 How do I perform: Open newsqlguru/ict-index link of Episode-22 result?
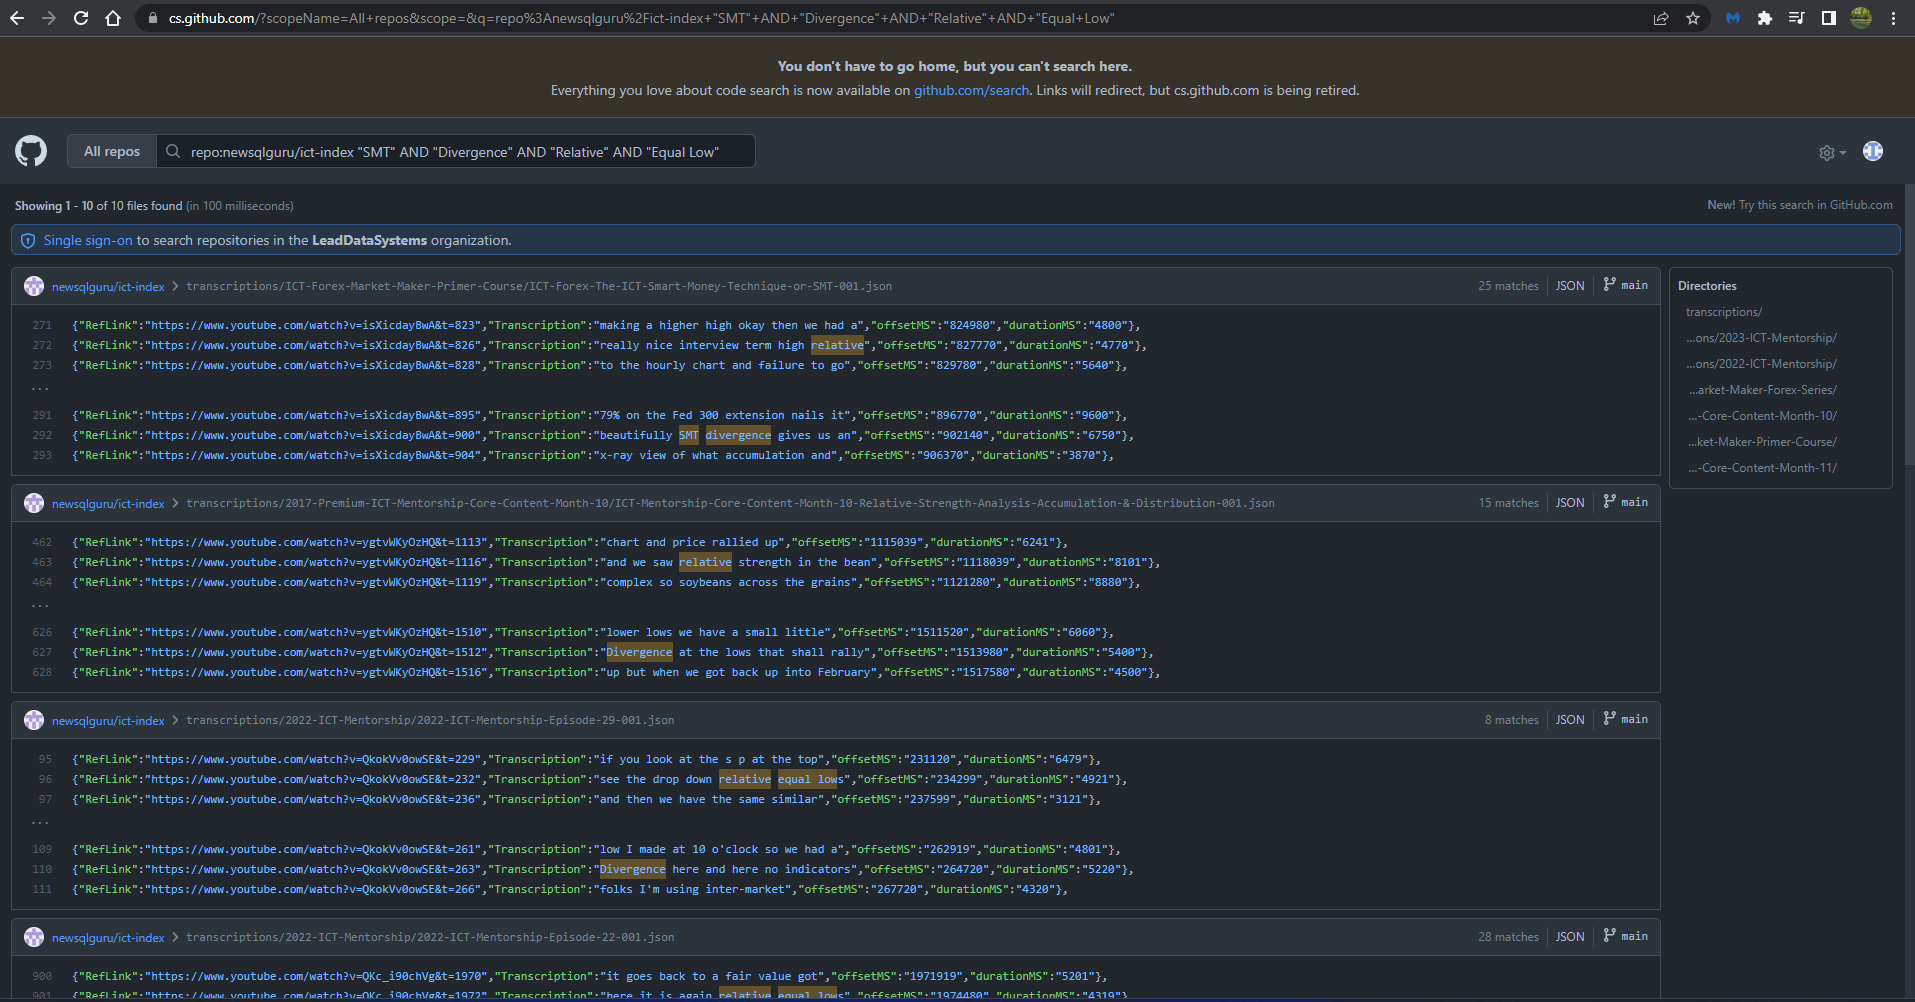pos(108,937)
